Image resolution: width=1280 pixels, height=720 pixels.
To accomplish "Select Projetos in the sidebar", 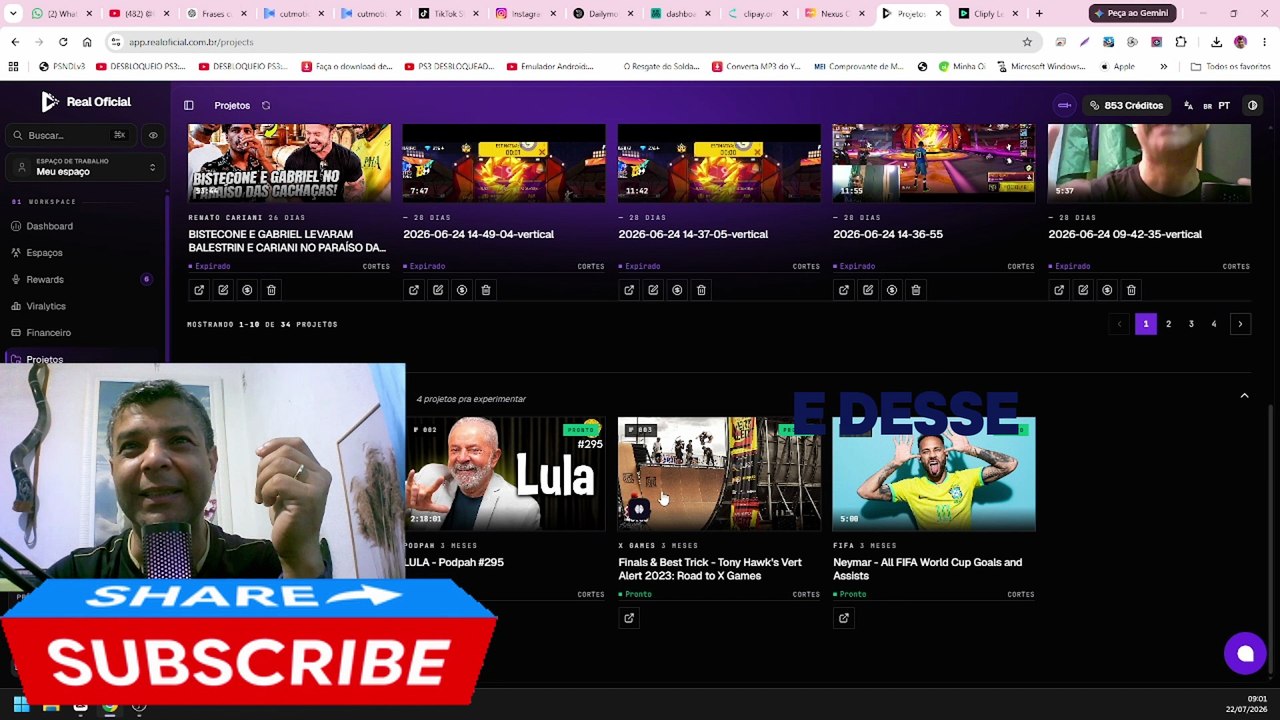I will [44, 359].
